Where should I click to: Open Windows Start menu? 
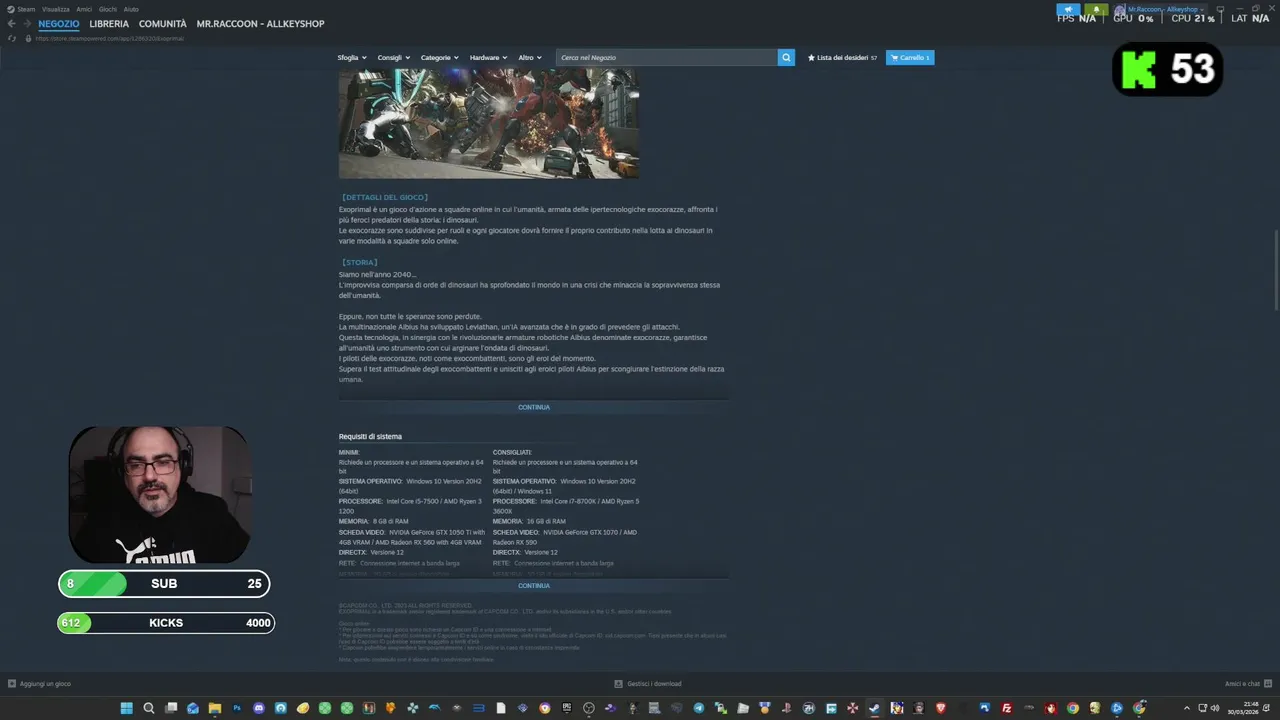pyautogui.click(x=126, y=708)
